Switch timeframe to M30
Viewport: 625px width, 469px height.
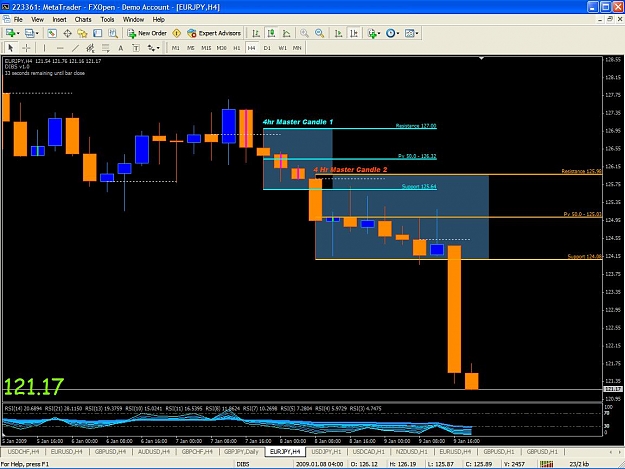tap(221, 48)
